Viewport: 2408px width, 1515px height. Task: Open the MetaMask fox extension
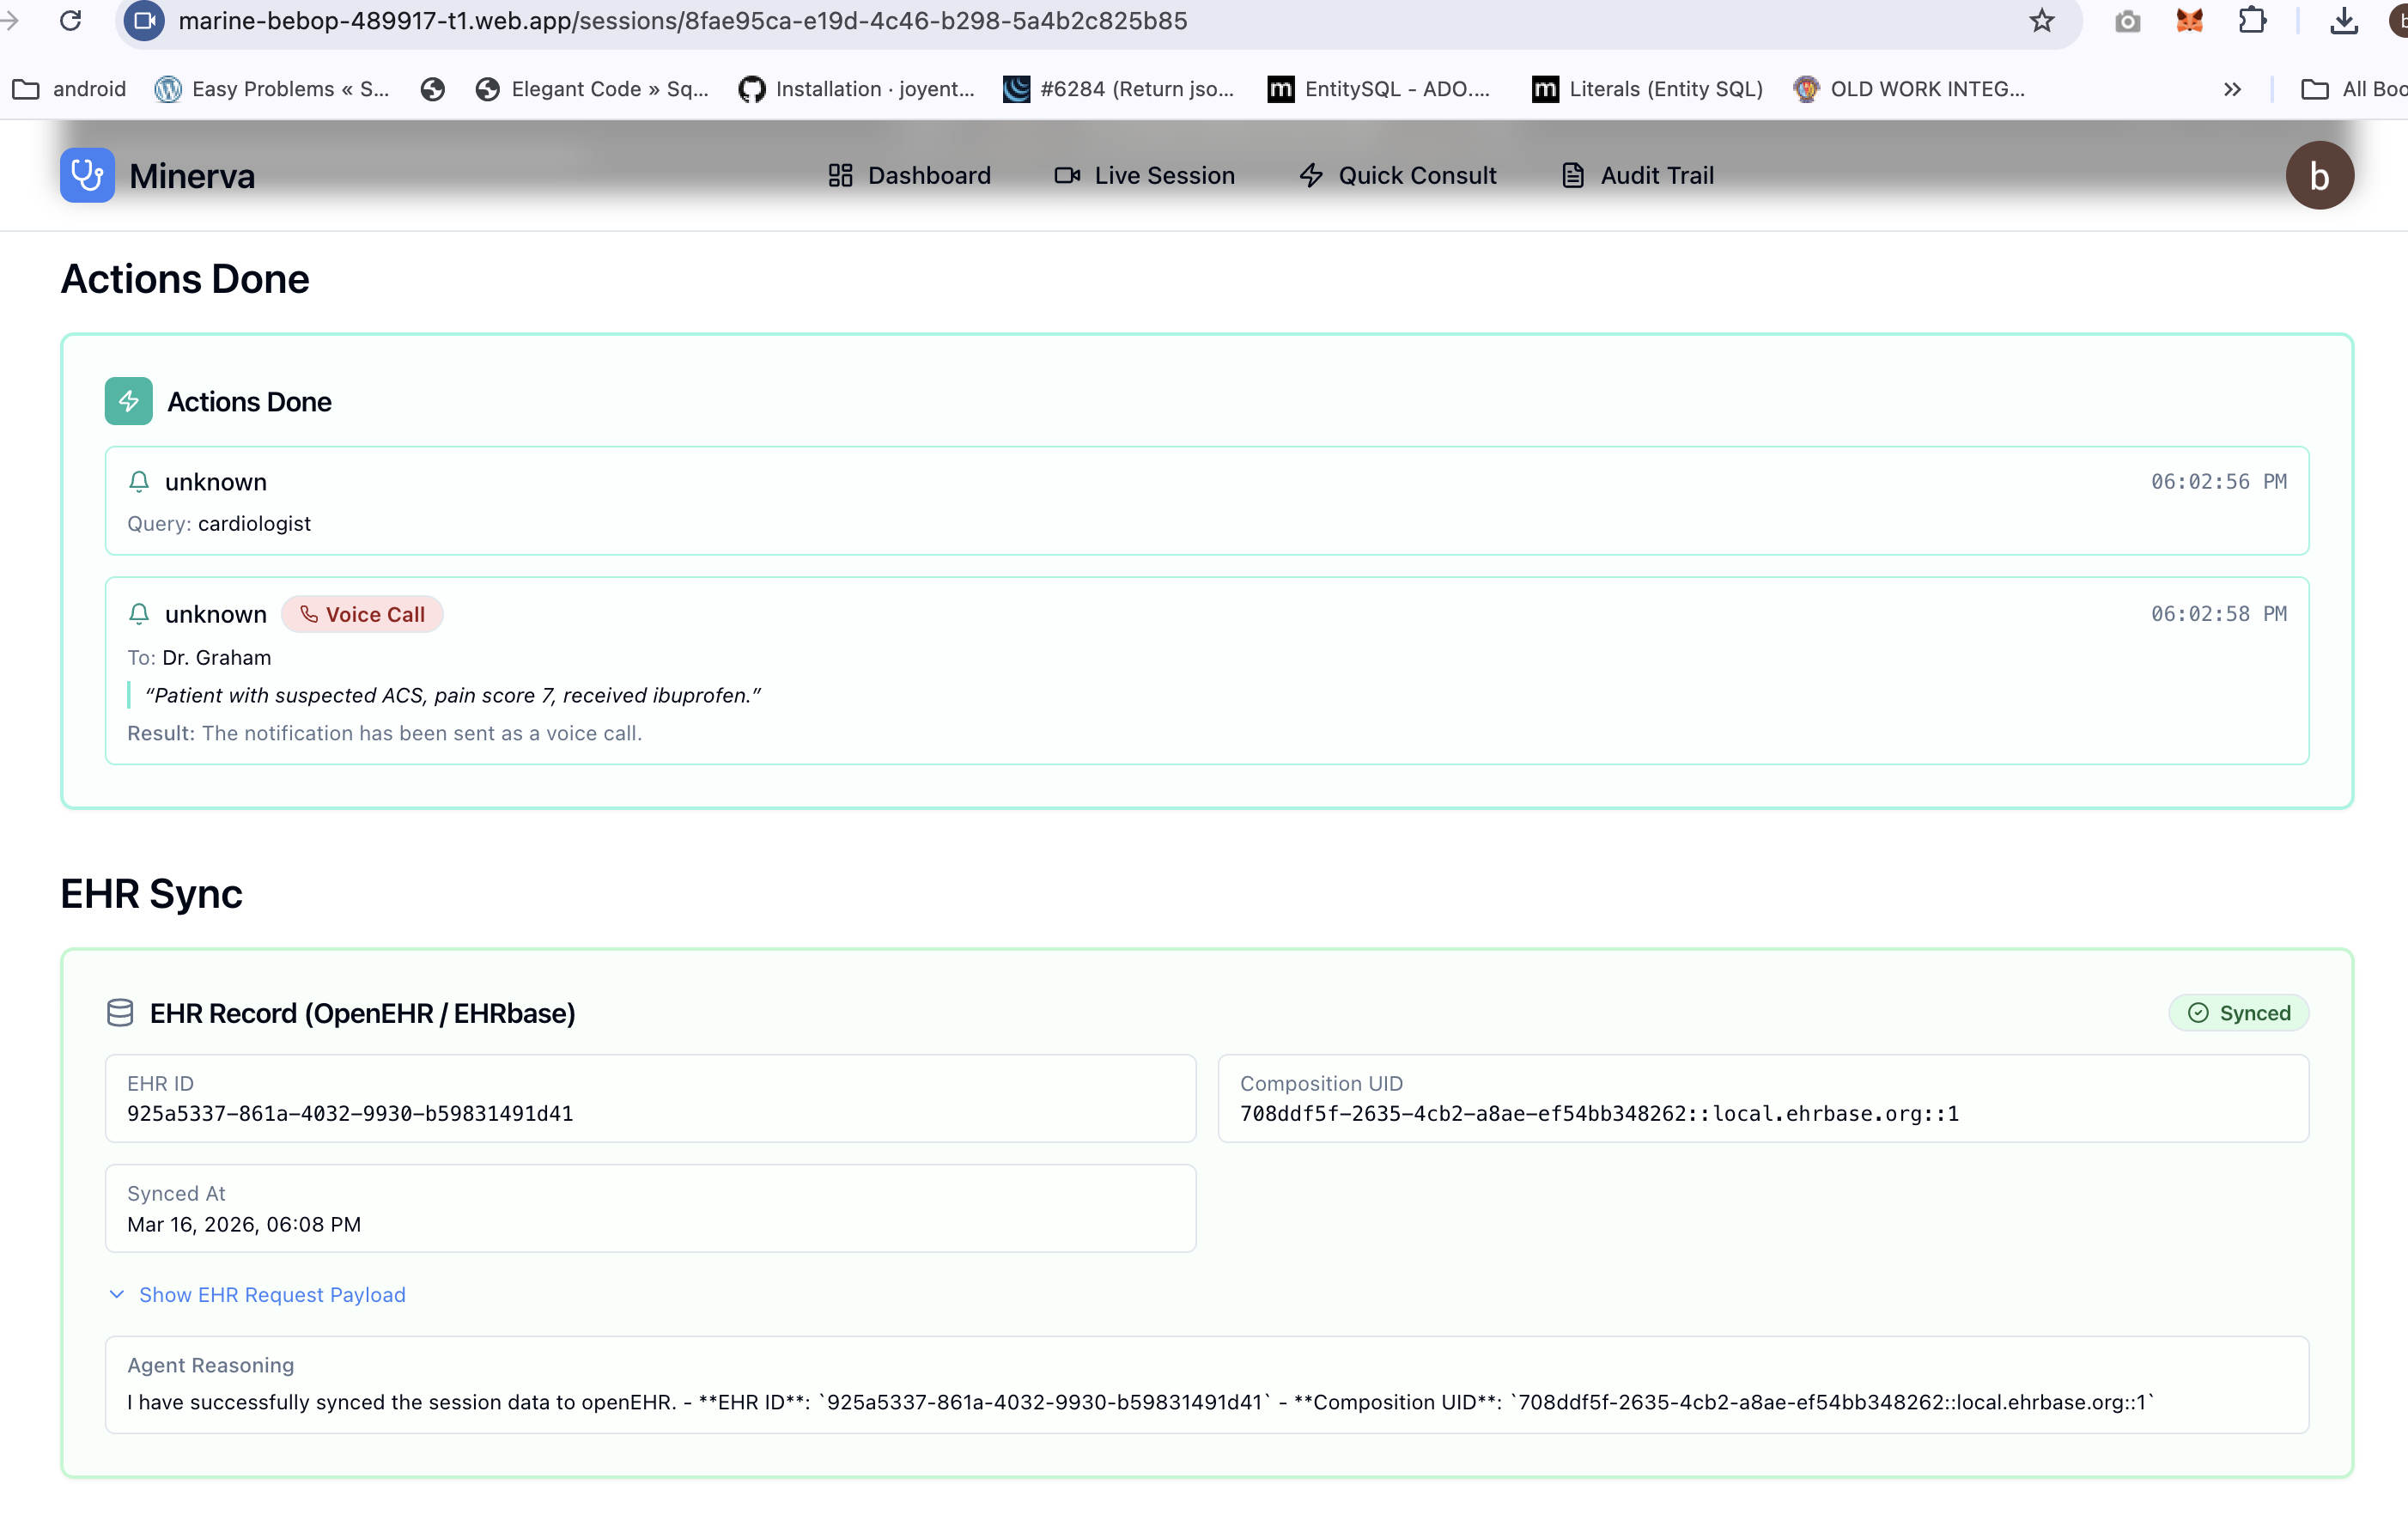coord(2189,21)
